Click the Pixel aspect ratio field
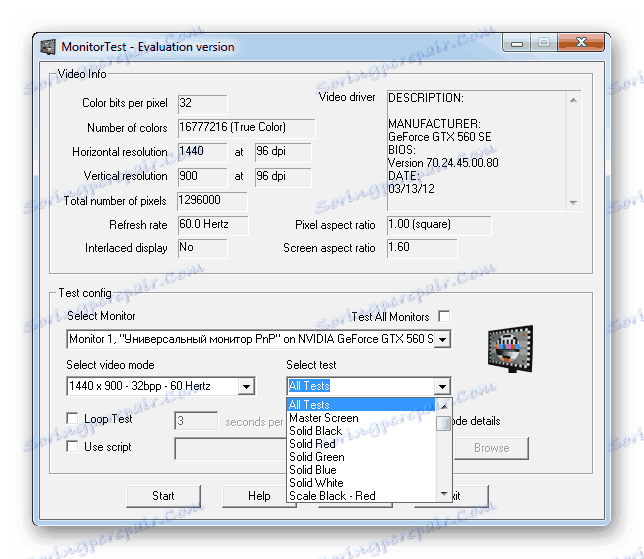This screenshot has height=559, width=644. (439, 225)
